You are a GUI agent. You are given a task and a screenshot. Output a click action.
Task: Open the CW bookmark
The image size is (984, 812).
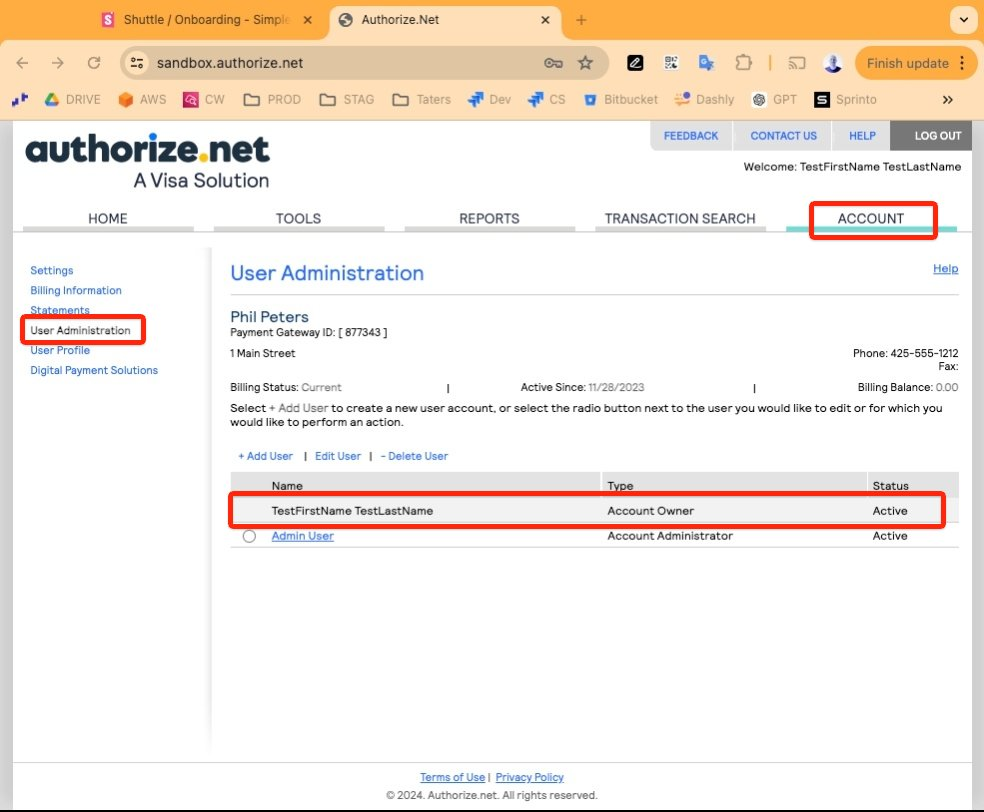coord(203,99)
